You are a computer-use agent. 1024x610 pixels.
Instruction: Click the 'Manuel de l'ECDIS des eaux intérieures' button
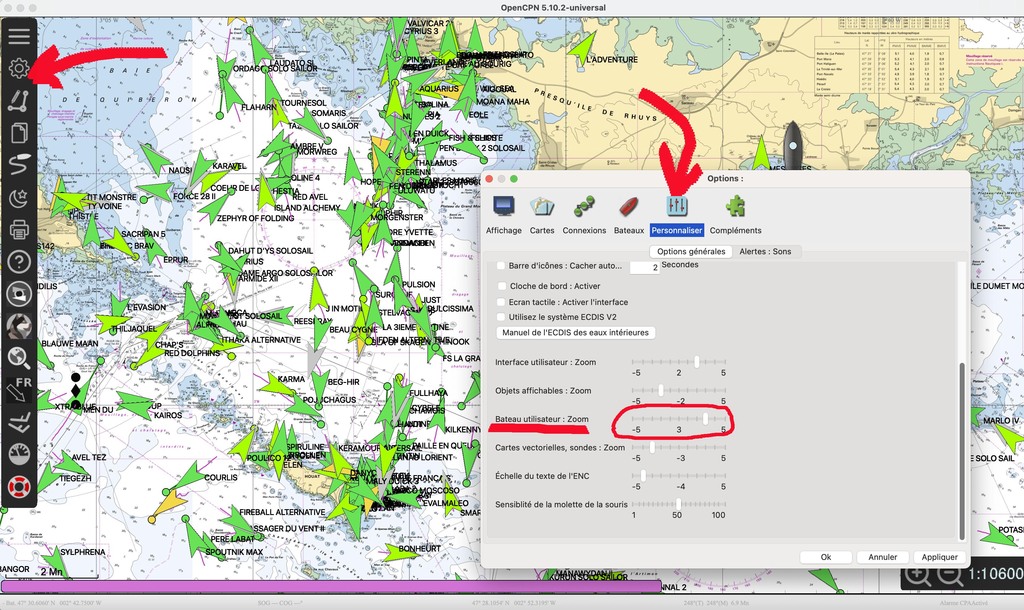click(575, 332)
